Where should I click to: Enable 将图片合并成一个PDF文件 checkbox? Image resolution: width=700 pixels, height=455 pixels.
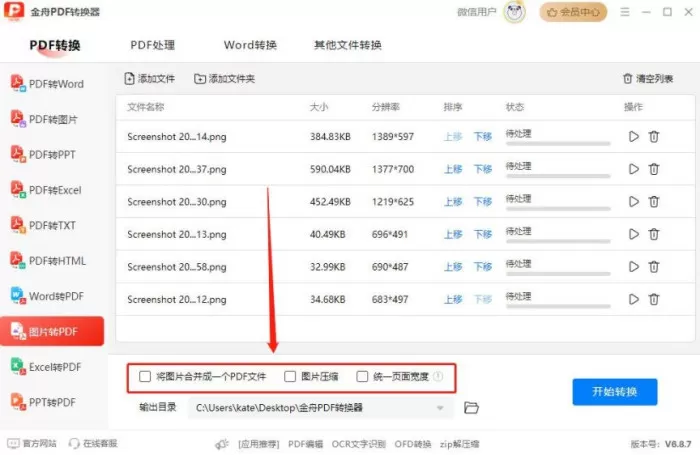click(145, 376)
